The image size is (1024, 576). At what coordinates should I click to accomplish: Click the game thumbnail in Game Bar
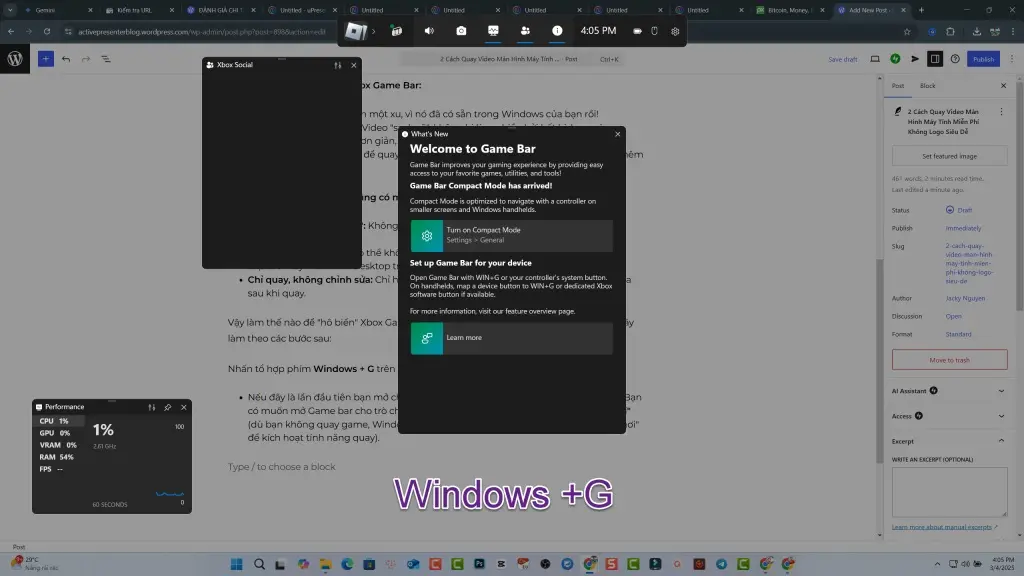point(355,31)
